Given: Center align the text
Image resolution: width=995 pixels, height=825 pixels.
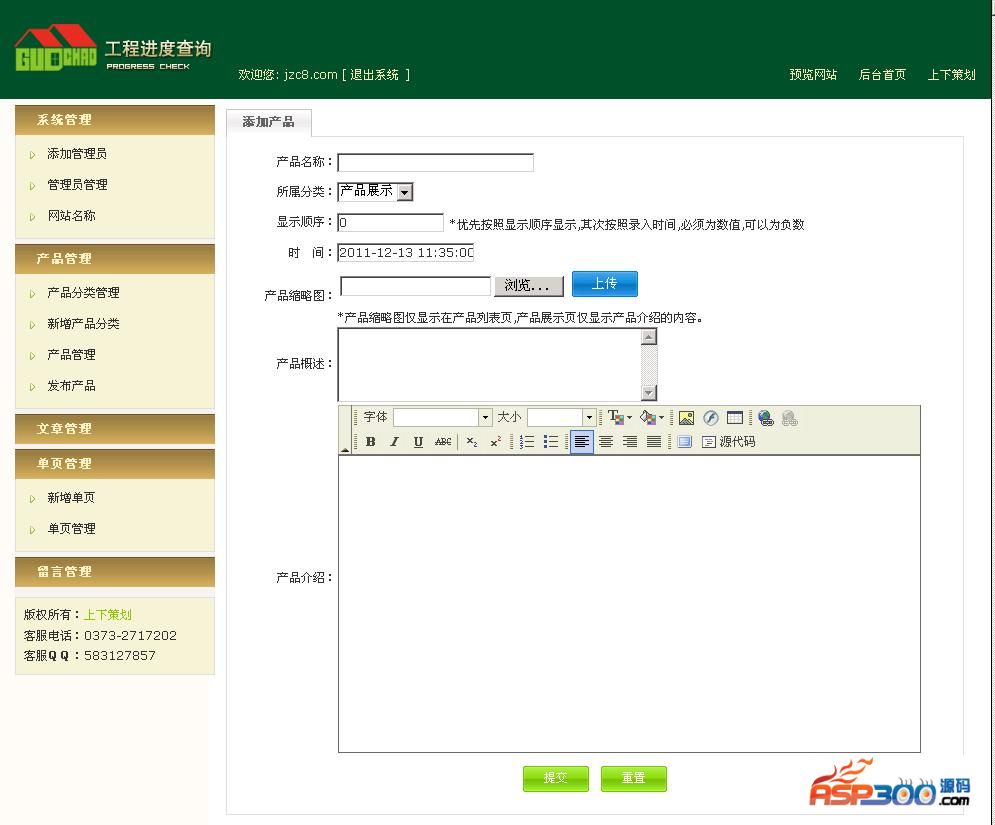Looking at the screenshot, I should coord(605,442).
